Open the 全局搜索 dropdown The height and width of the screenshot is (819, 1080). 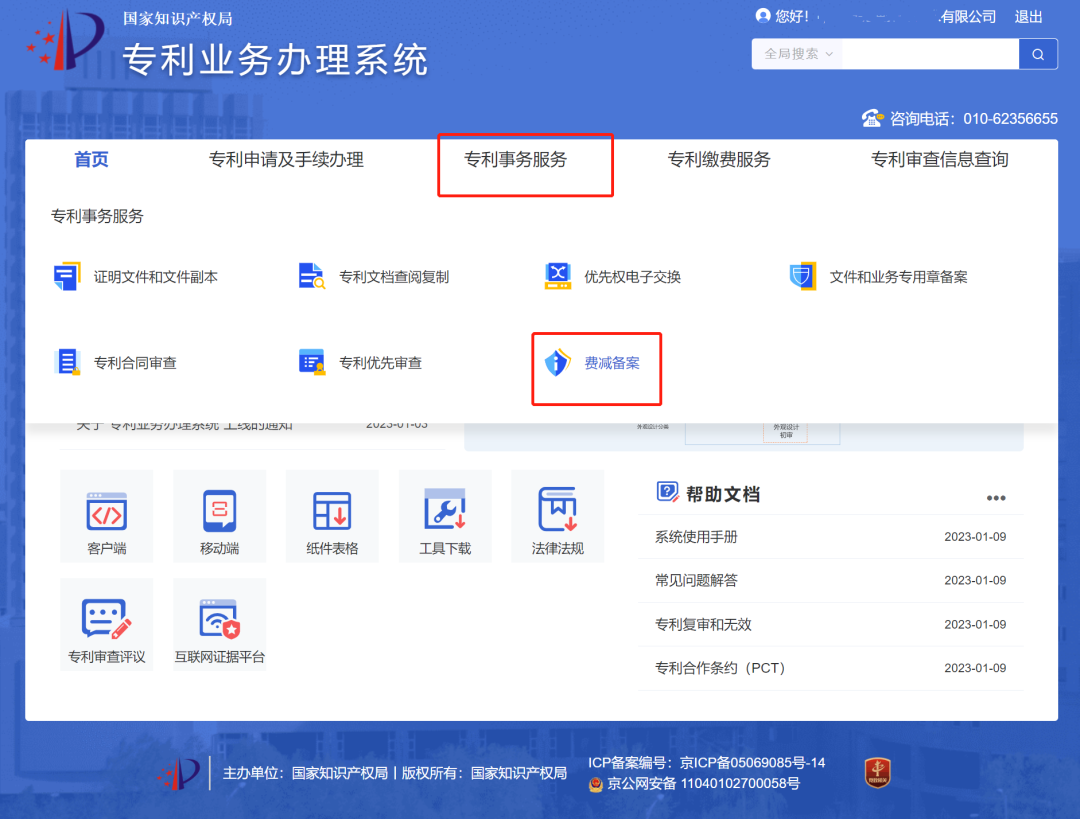point(798,54)
